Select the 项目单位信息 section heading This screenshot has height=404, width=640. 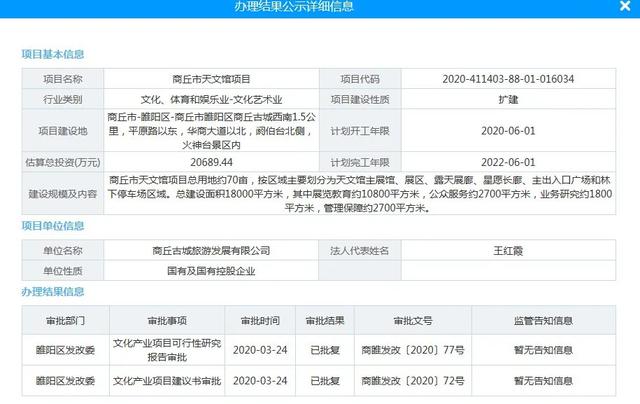point(53,226)
